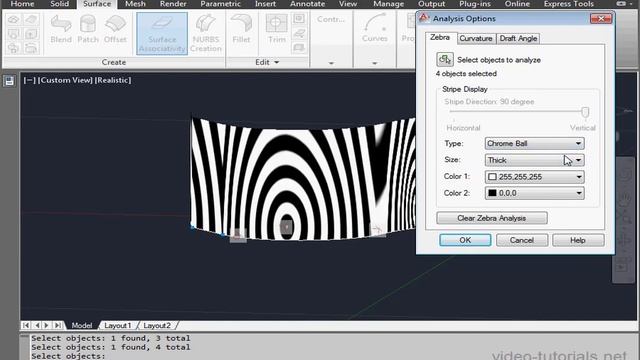Open the Solid ribbon tab

click(x=60, y=4)
